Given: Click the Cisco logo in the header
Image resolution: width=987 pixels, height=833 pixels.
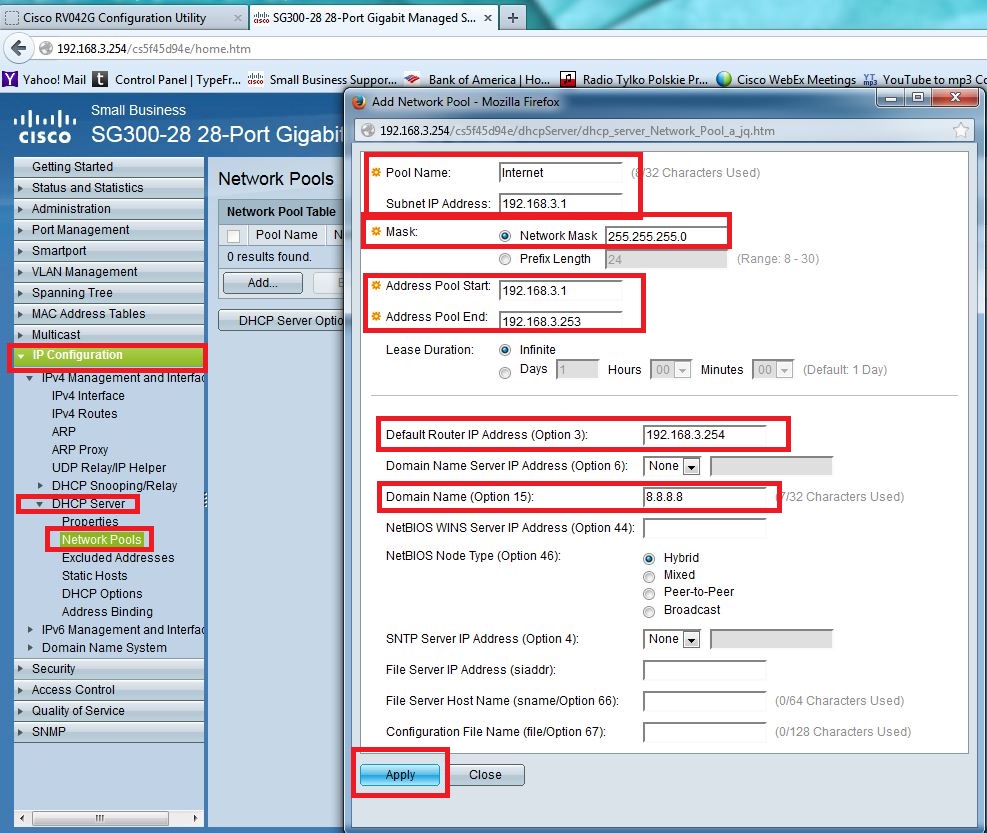Looking at the screenshot, I should [x=45, y=127].
